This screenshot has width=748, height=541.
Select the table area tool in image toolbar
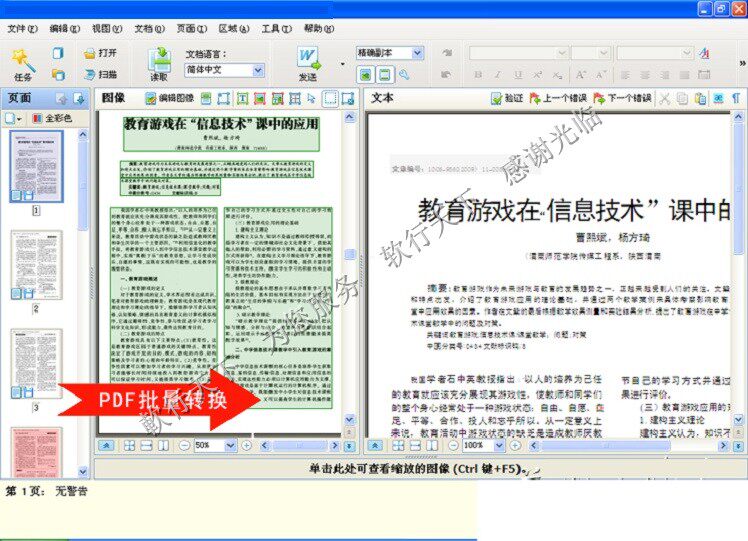pos(295,98)
